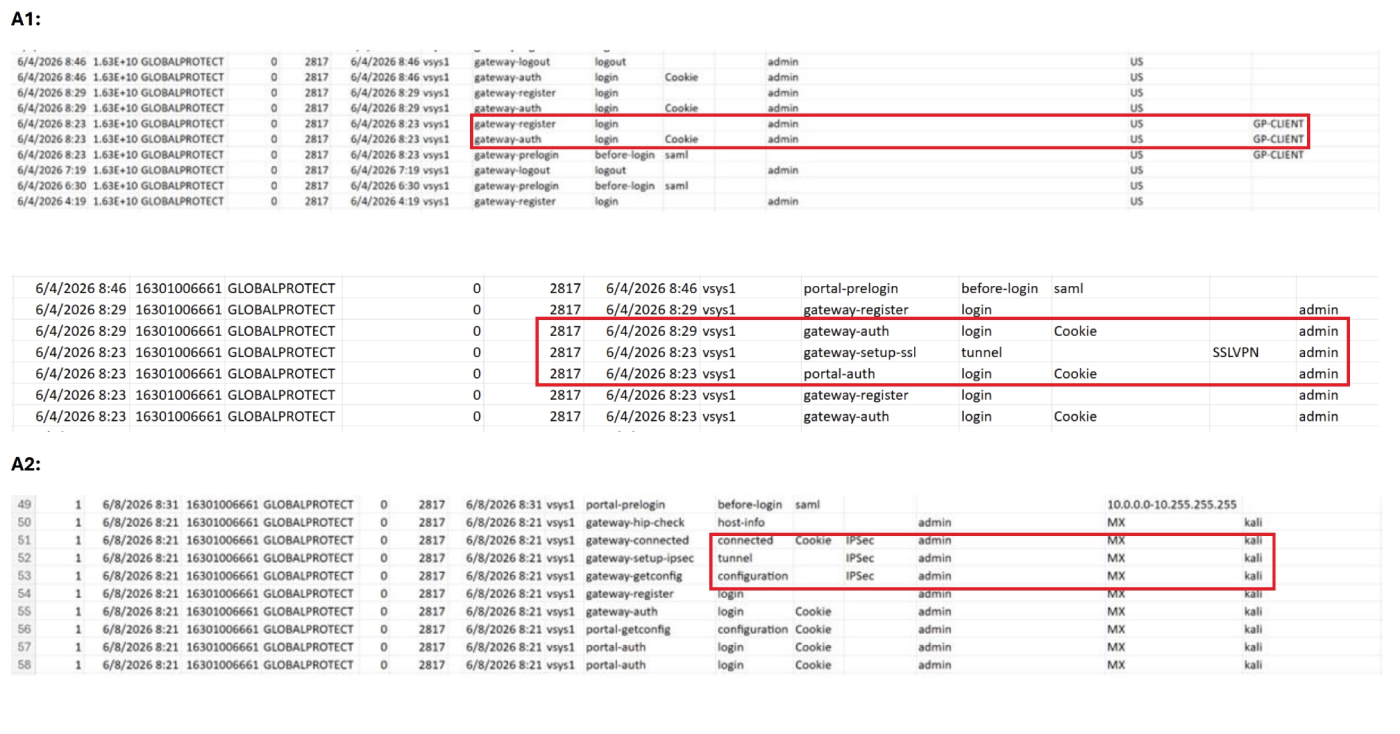Select the gateway-hip-check cell
The image size is (1400, 734).
point(635,522)
